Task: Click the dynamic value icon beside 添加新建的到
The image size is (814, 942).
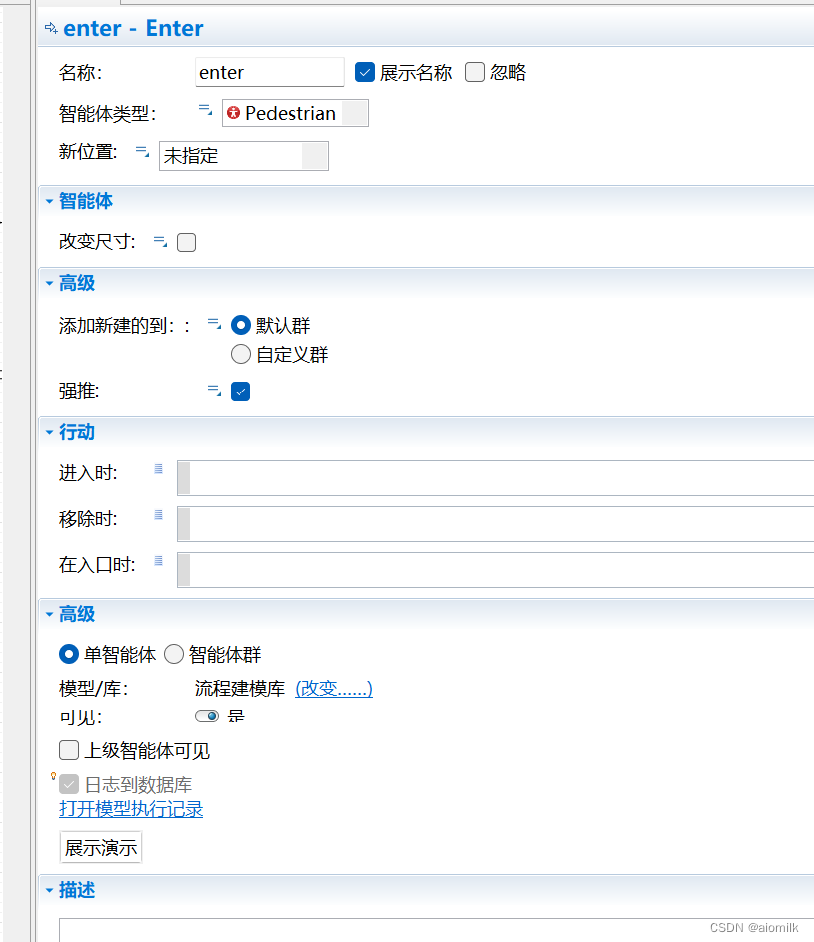Action: [213, 324]
